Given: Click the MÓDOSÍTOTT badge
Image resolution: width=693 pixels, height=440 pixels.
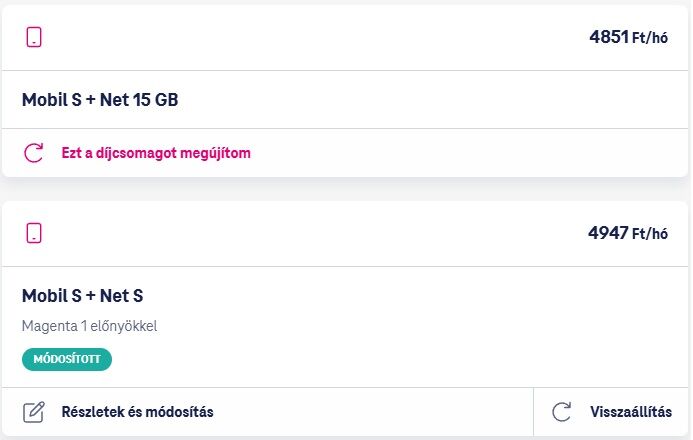Looking at the screenshot, I should pyautogui.click(x=67, y=359).
